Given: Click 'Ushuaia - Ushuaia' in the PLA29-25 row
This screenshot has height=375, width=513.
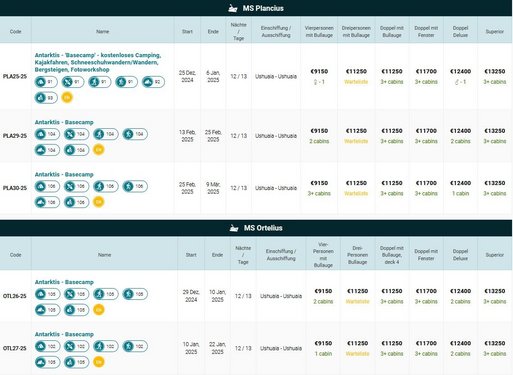Looking at the screenshot, I should point(276,136).
